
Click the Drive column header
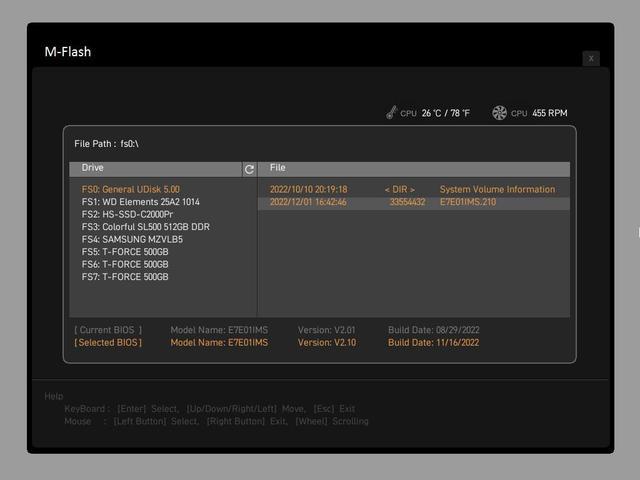click(92, 168)
